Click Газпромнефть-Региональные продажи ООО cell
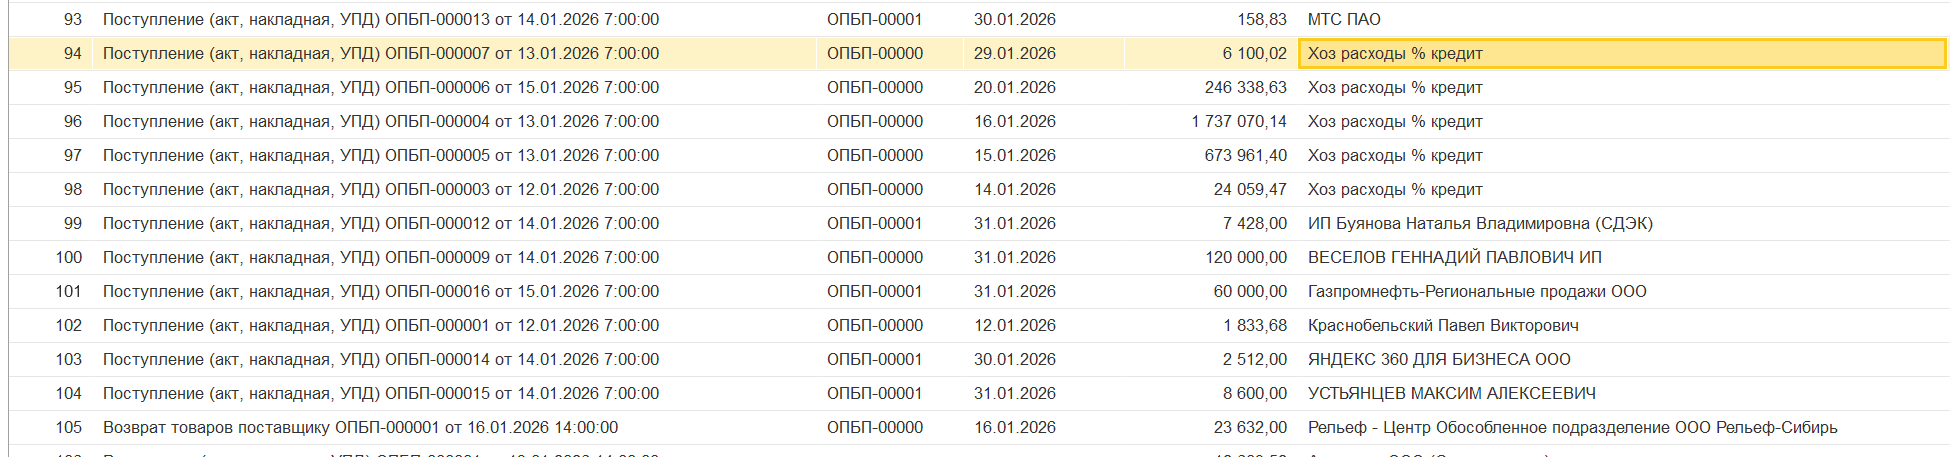This screenshot has width=1950, height=457. pos(1476,292)
